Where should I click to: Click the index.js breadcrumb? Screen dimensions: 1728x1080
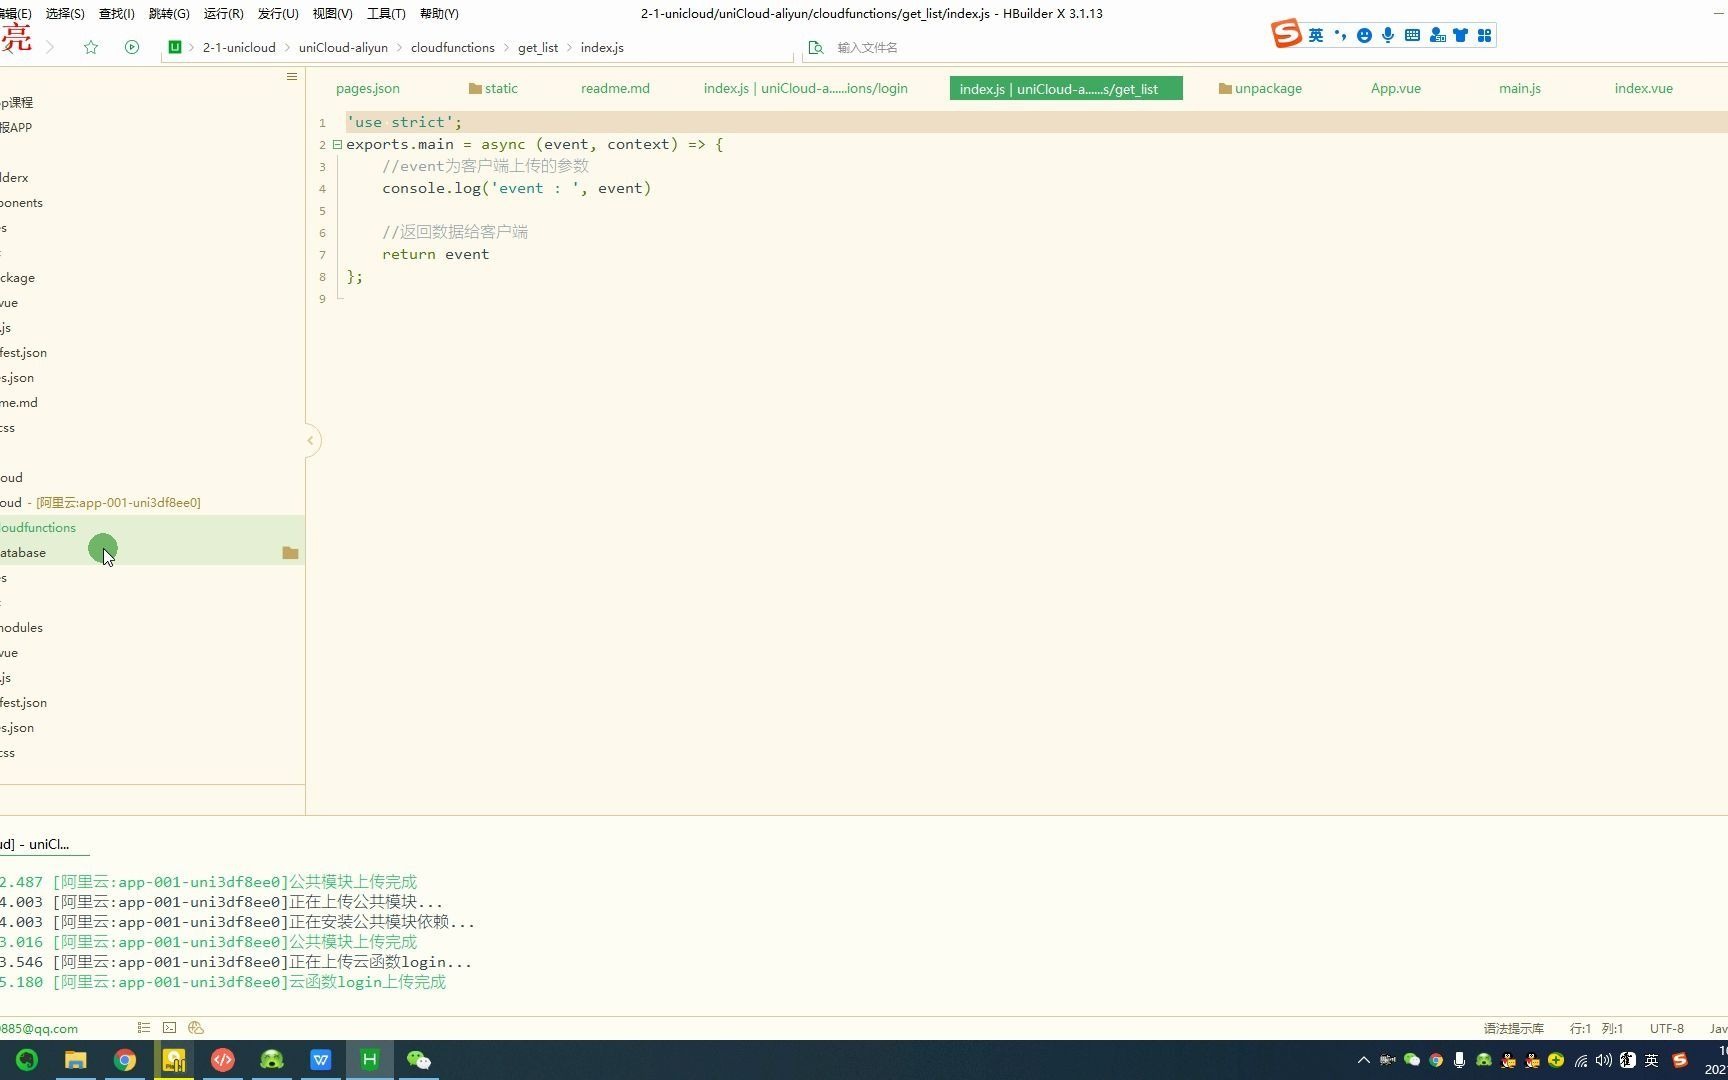click(602, 47)
